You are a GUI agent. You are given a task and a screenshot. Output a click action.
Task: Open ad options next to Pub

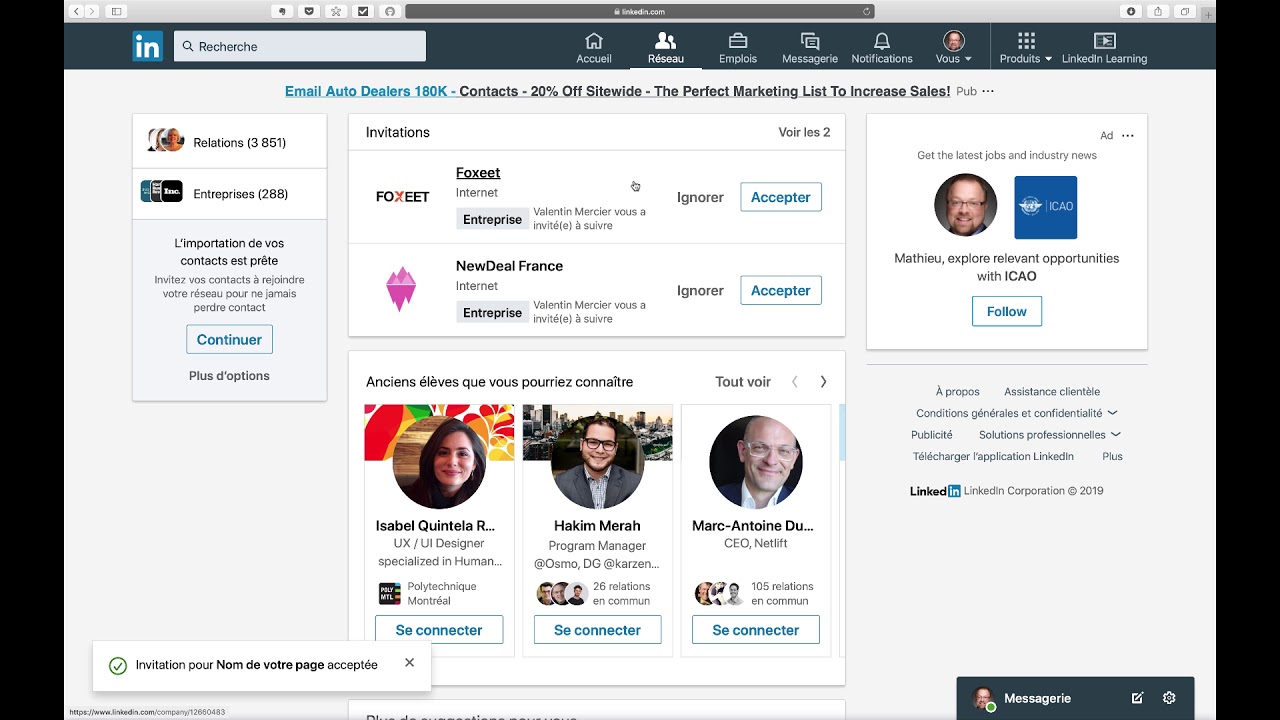988,91
